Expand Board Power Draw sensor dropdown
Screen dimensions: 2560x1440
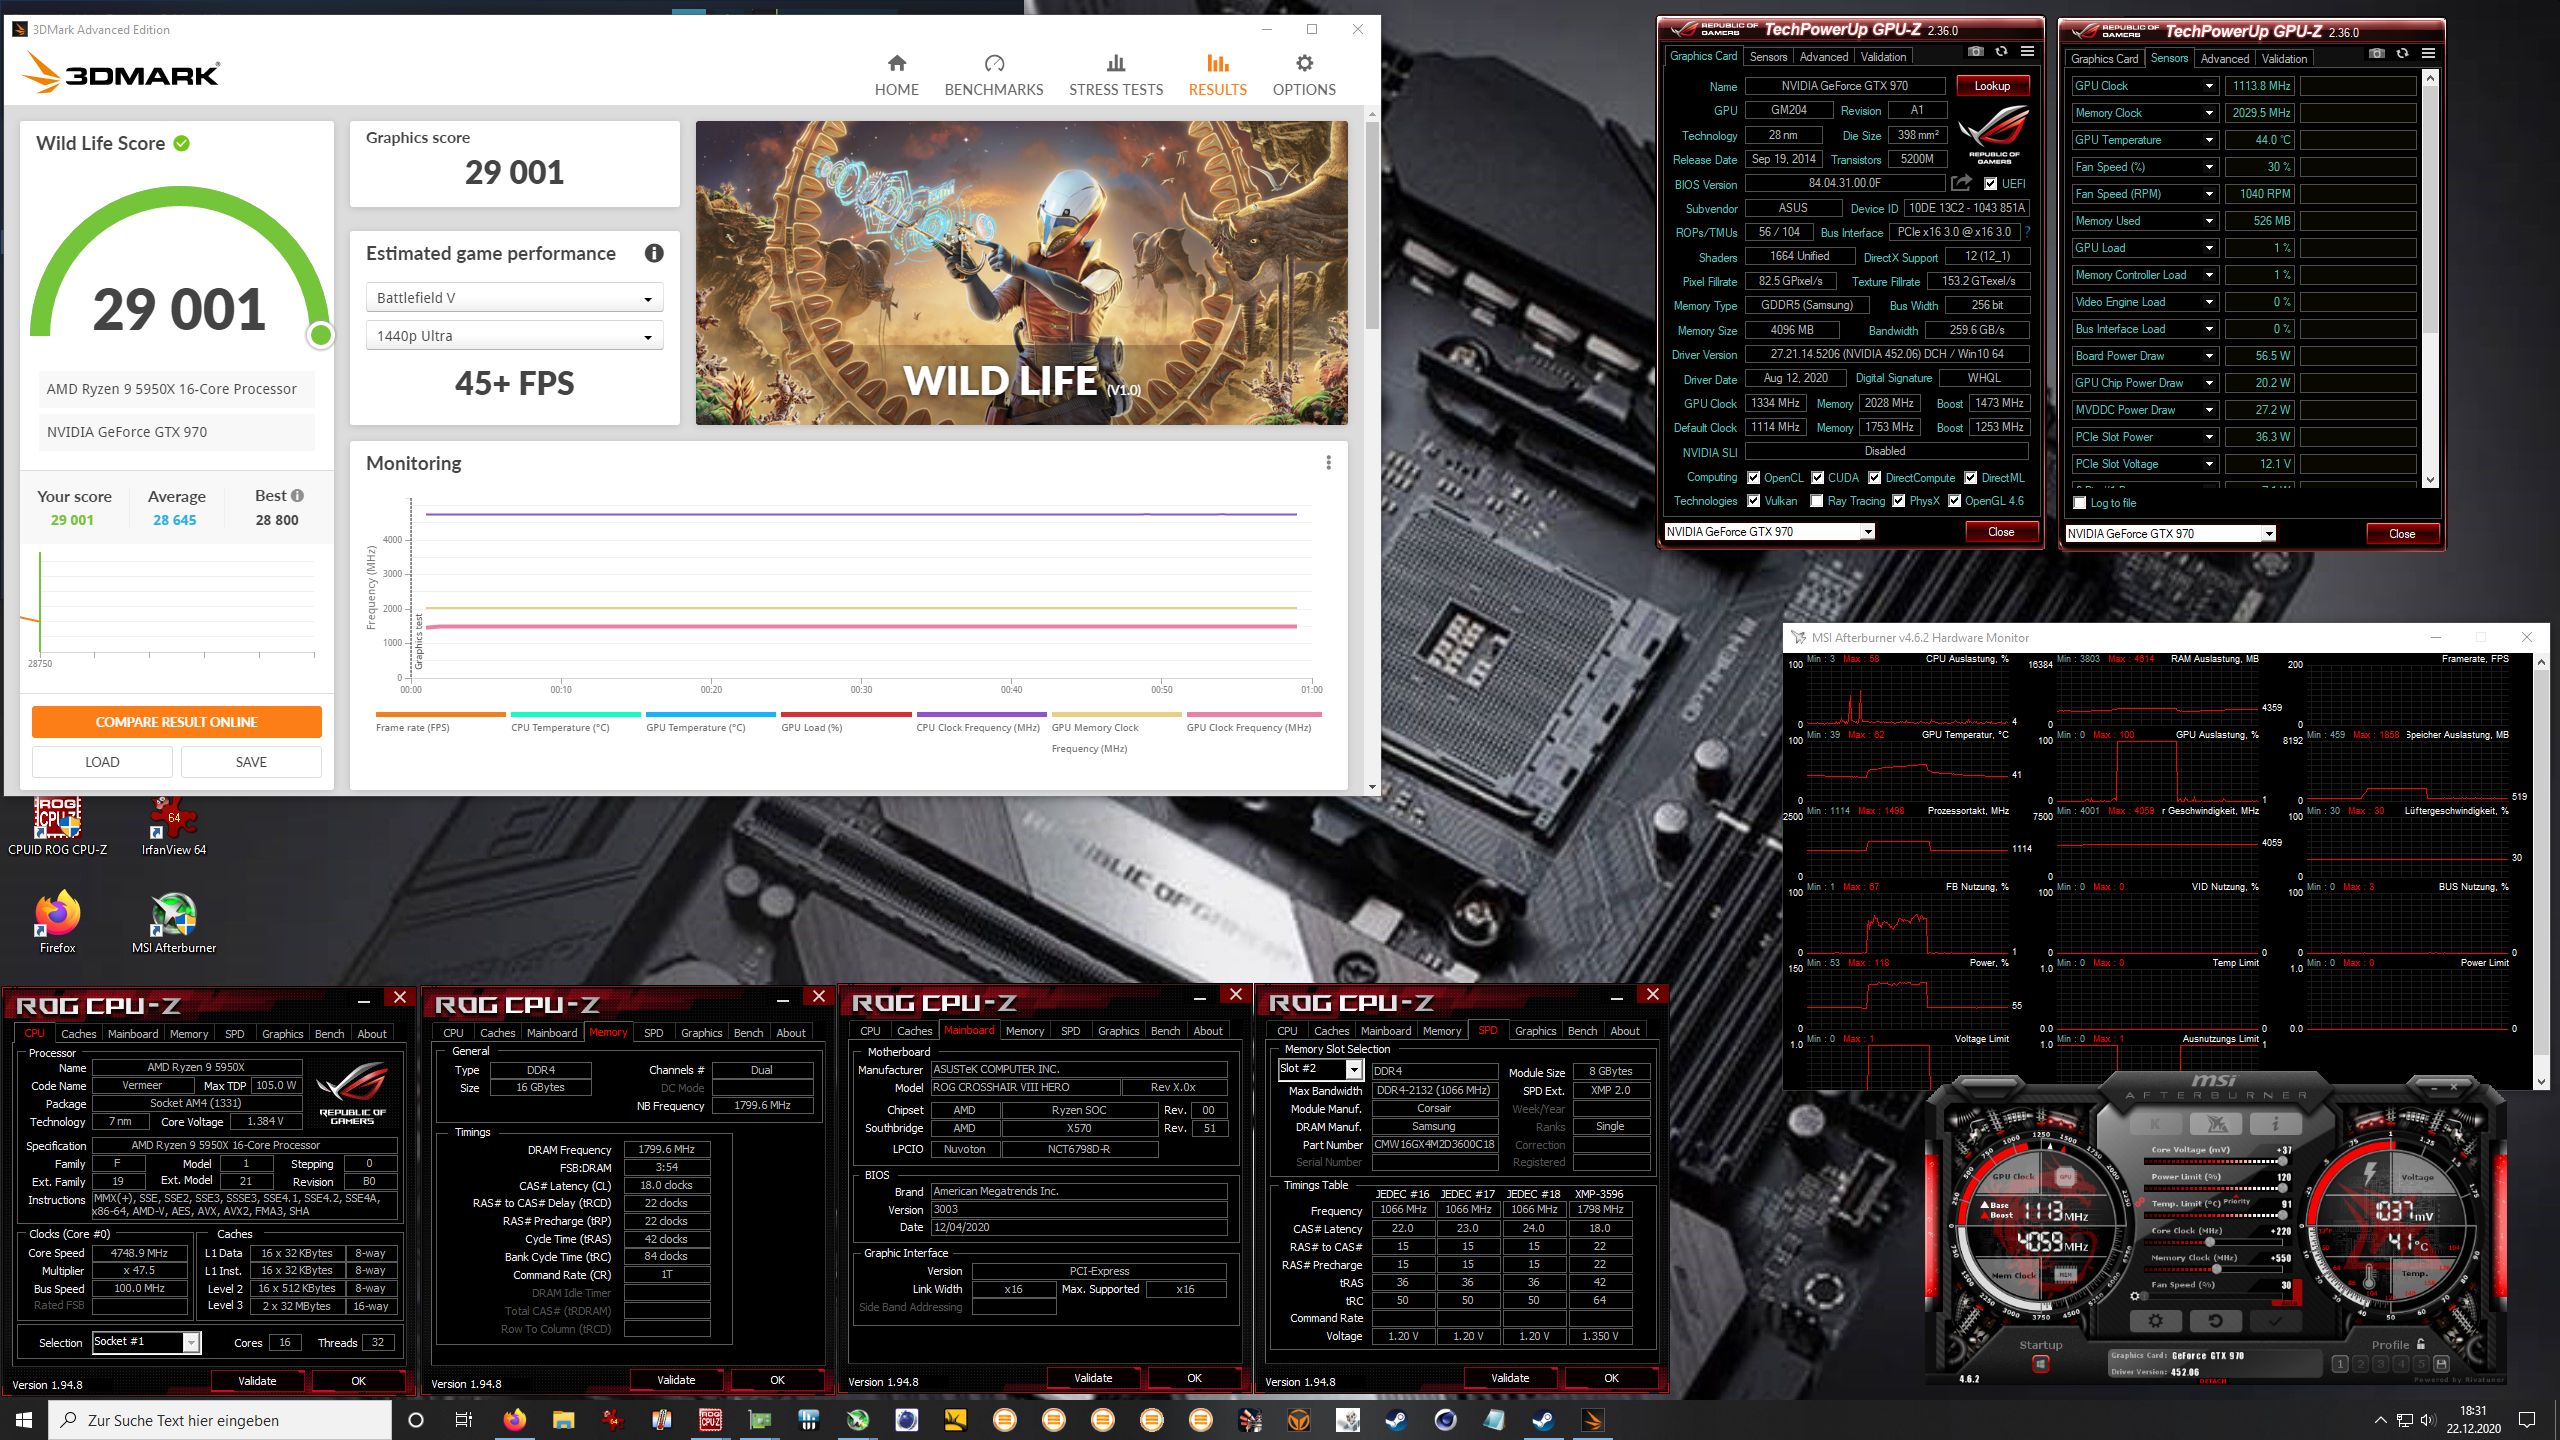click(x=2209, y=356)
